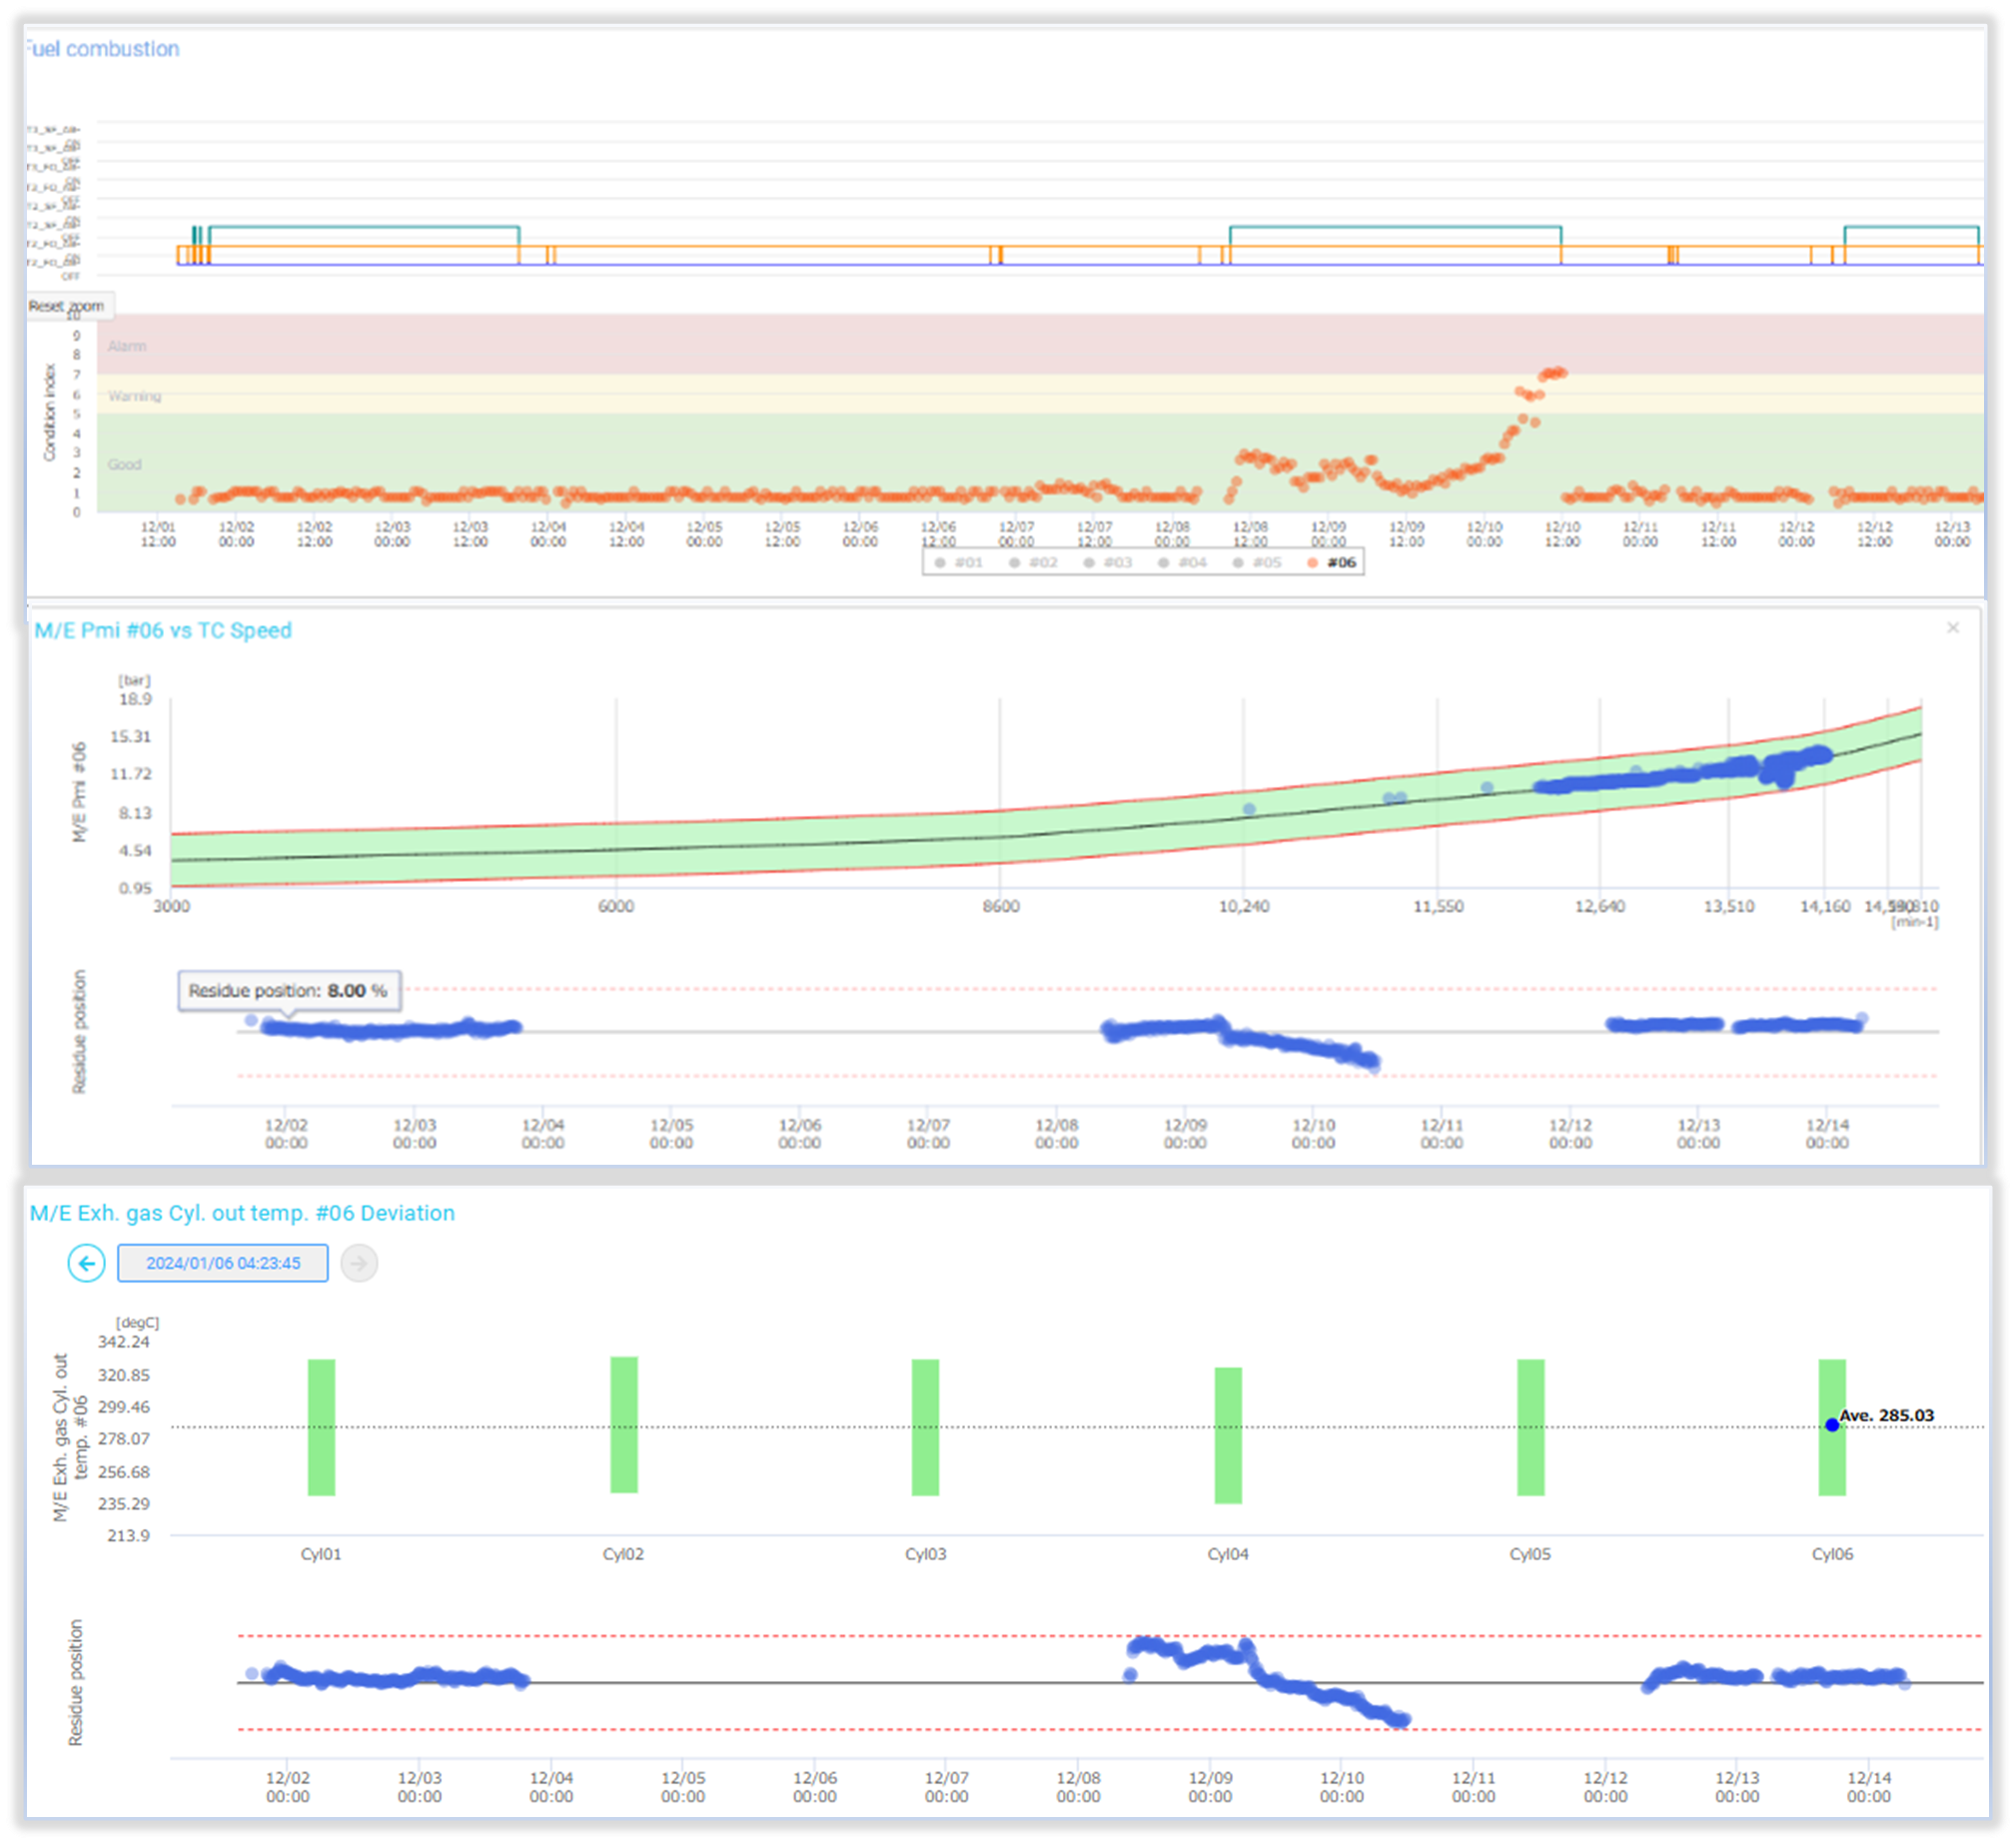Click the Cyl06 average data point
The width and height of the screenshot is (2016, 1844).
pyautogui.click(x=1832, y=1426)
